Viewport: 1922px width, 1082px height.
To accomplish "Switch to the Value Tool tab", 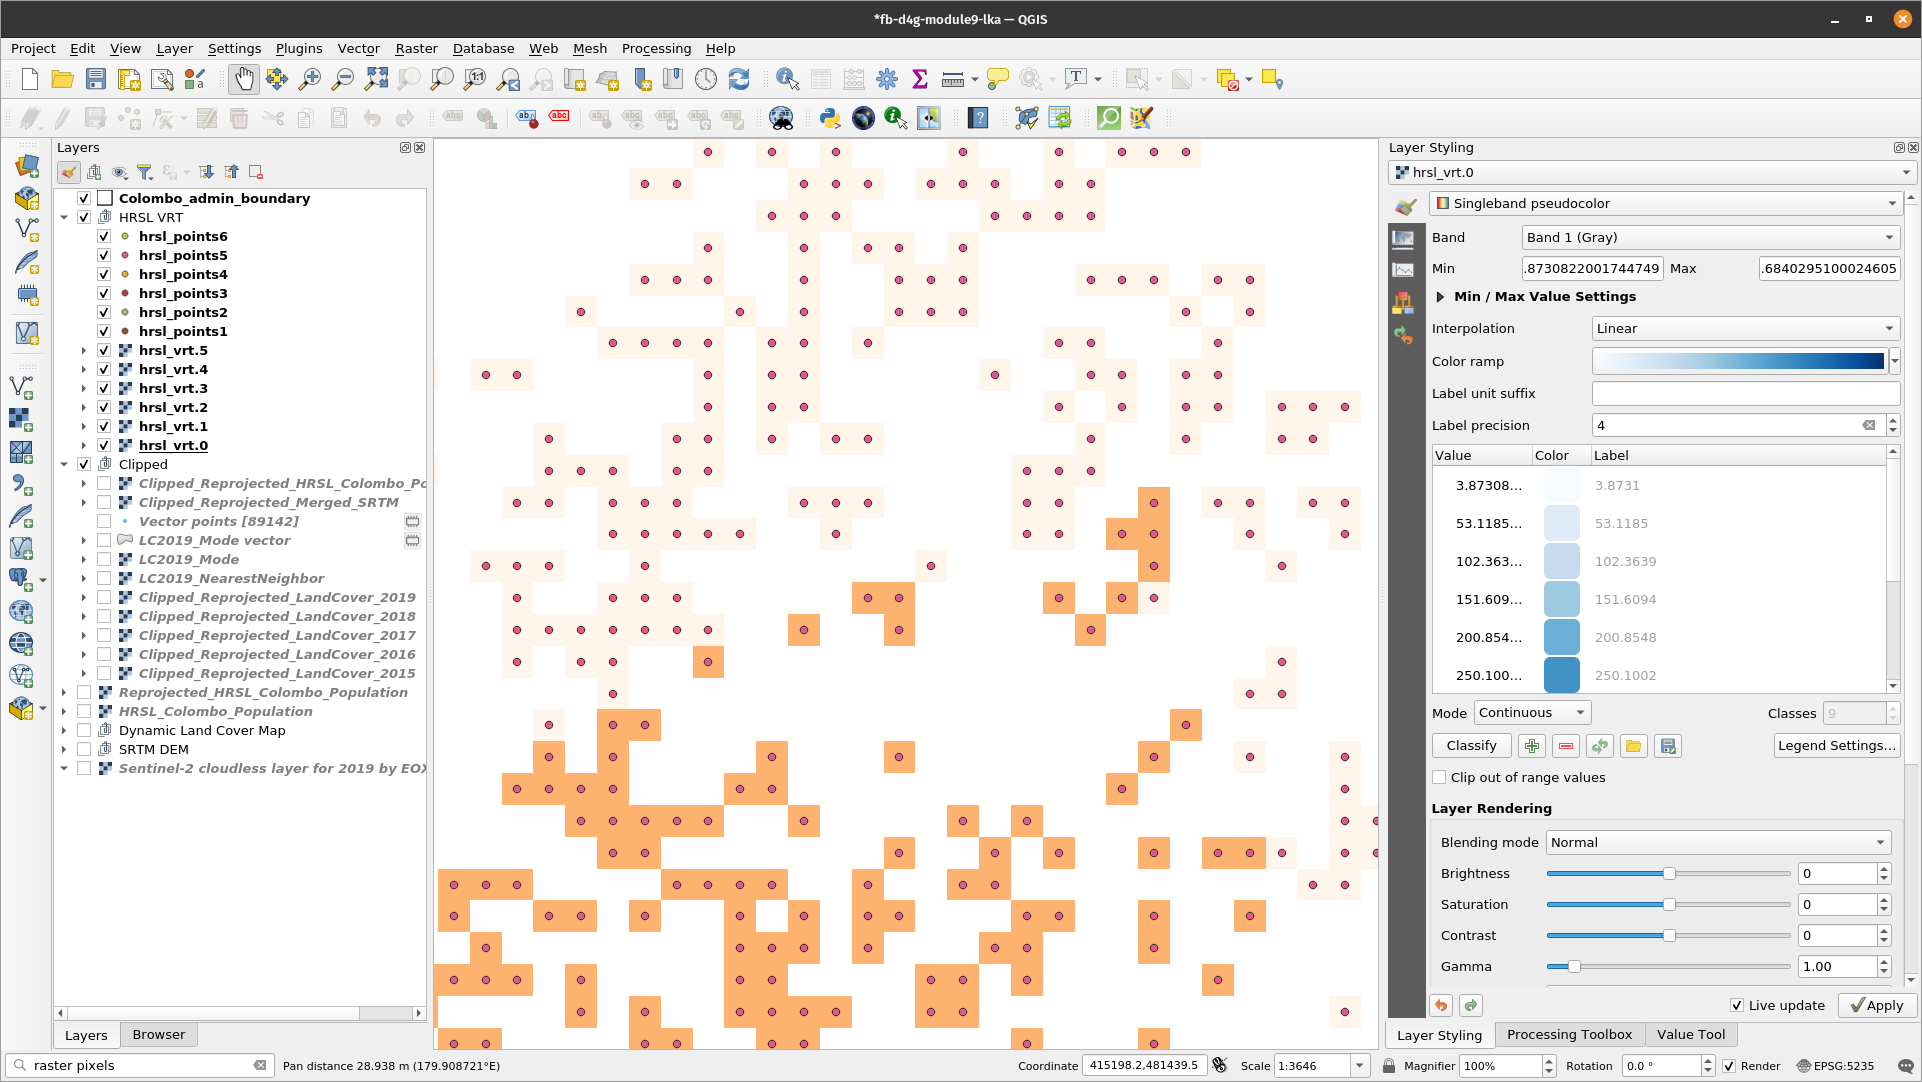I will pyautogui.click(x=1690, y=1035).
